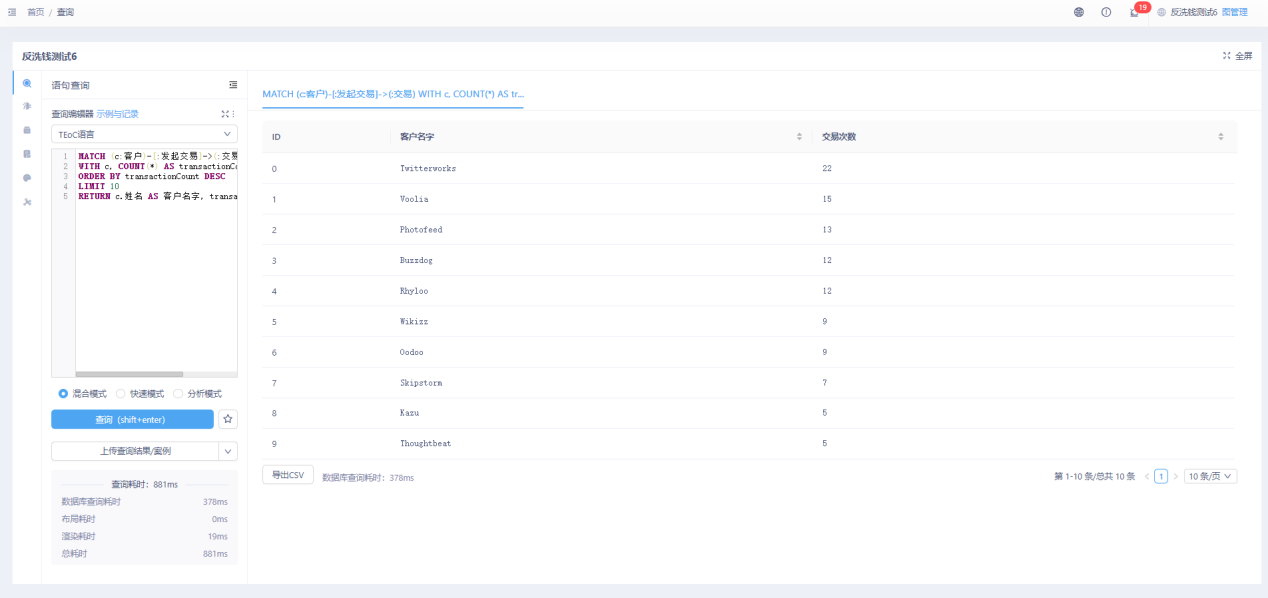1268x598 pixels.
Task: Expand the upload button dropdown arrow
Action: click(228, 451)
